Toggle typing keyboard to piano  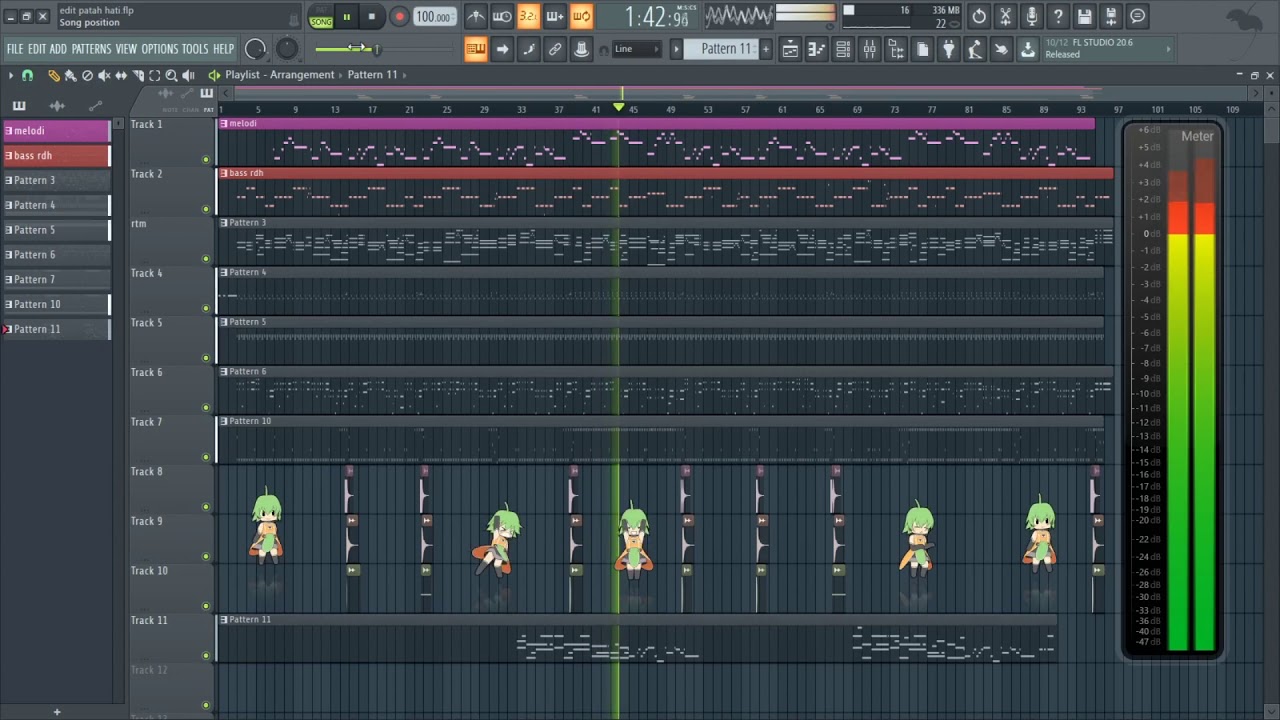click(476, 49)
